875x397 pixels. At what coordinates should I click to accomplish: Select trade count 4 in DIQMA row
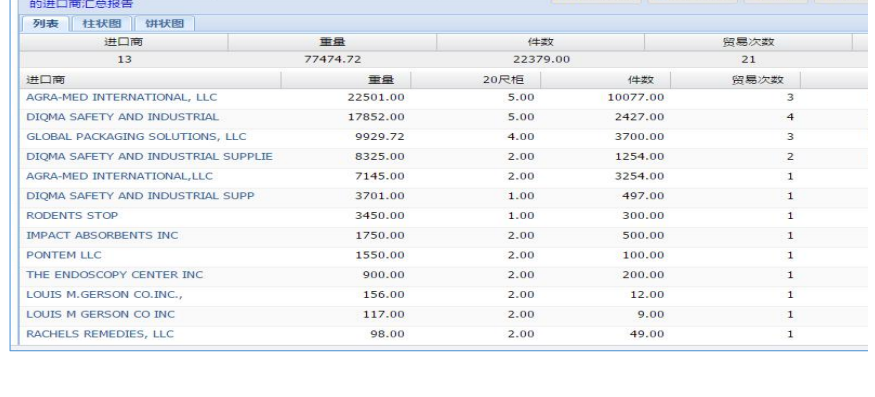click(x=790, y=117)
